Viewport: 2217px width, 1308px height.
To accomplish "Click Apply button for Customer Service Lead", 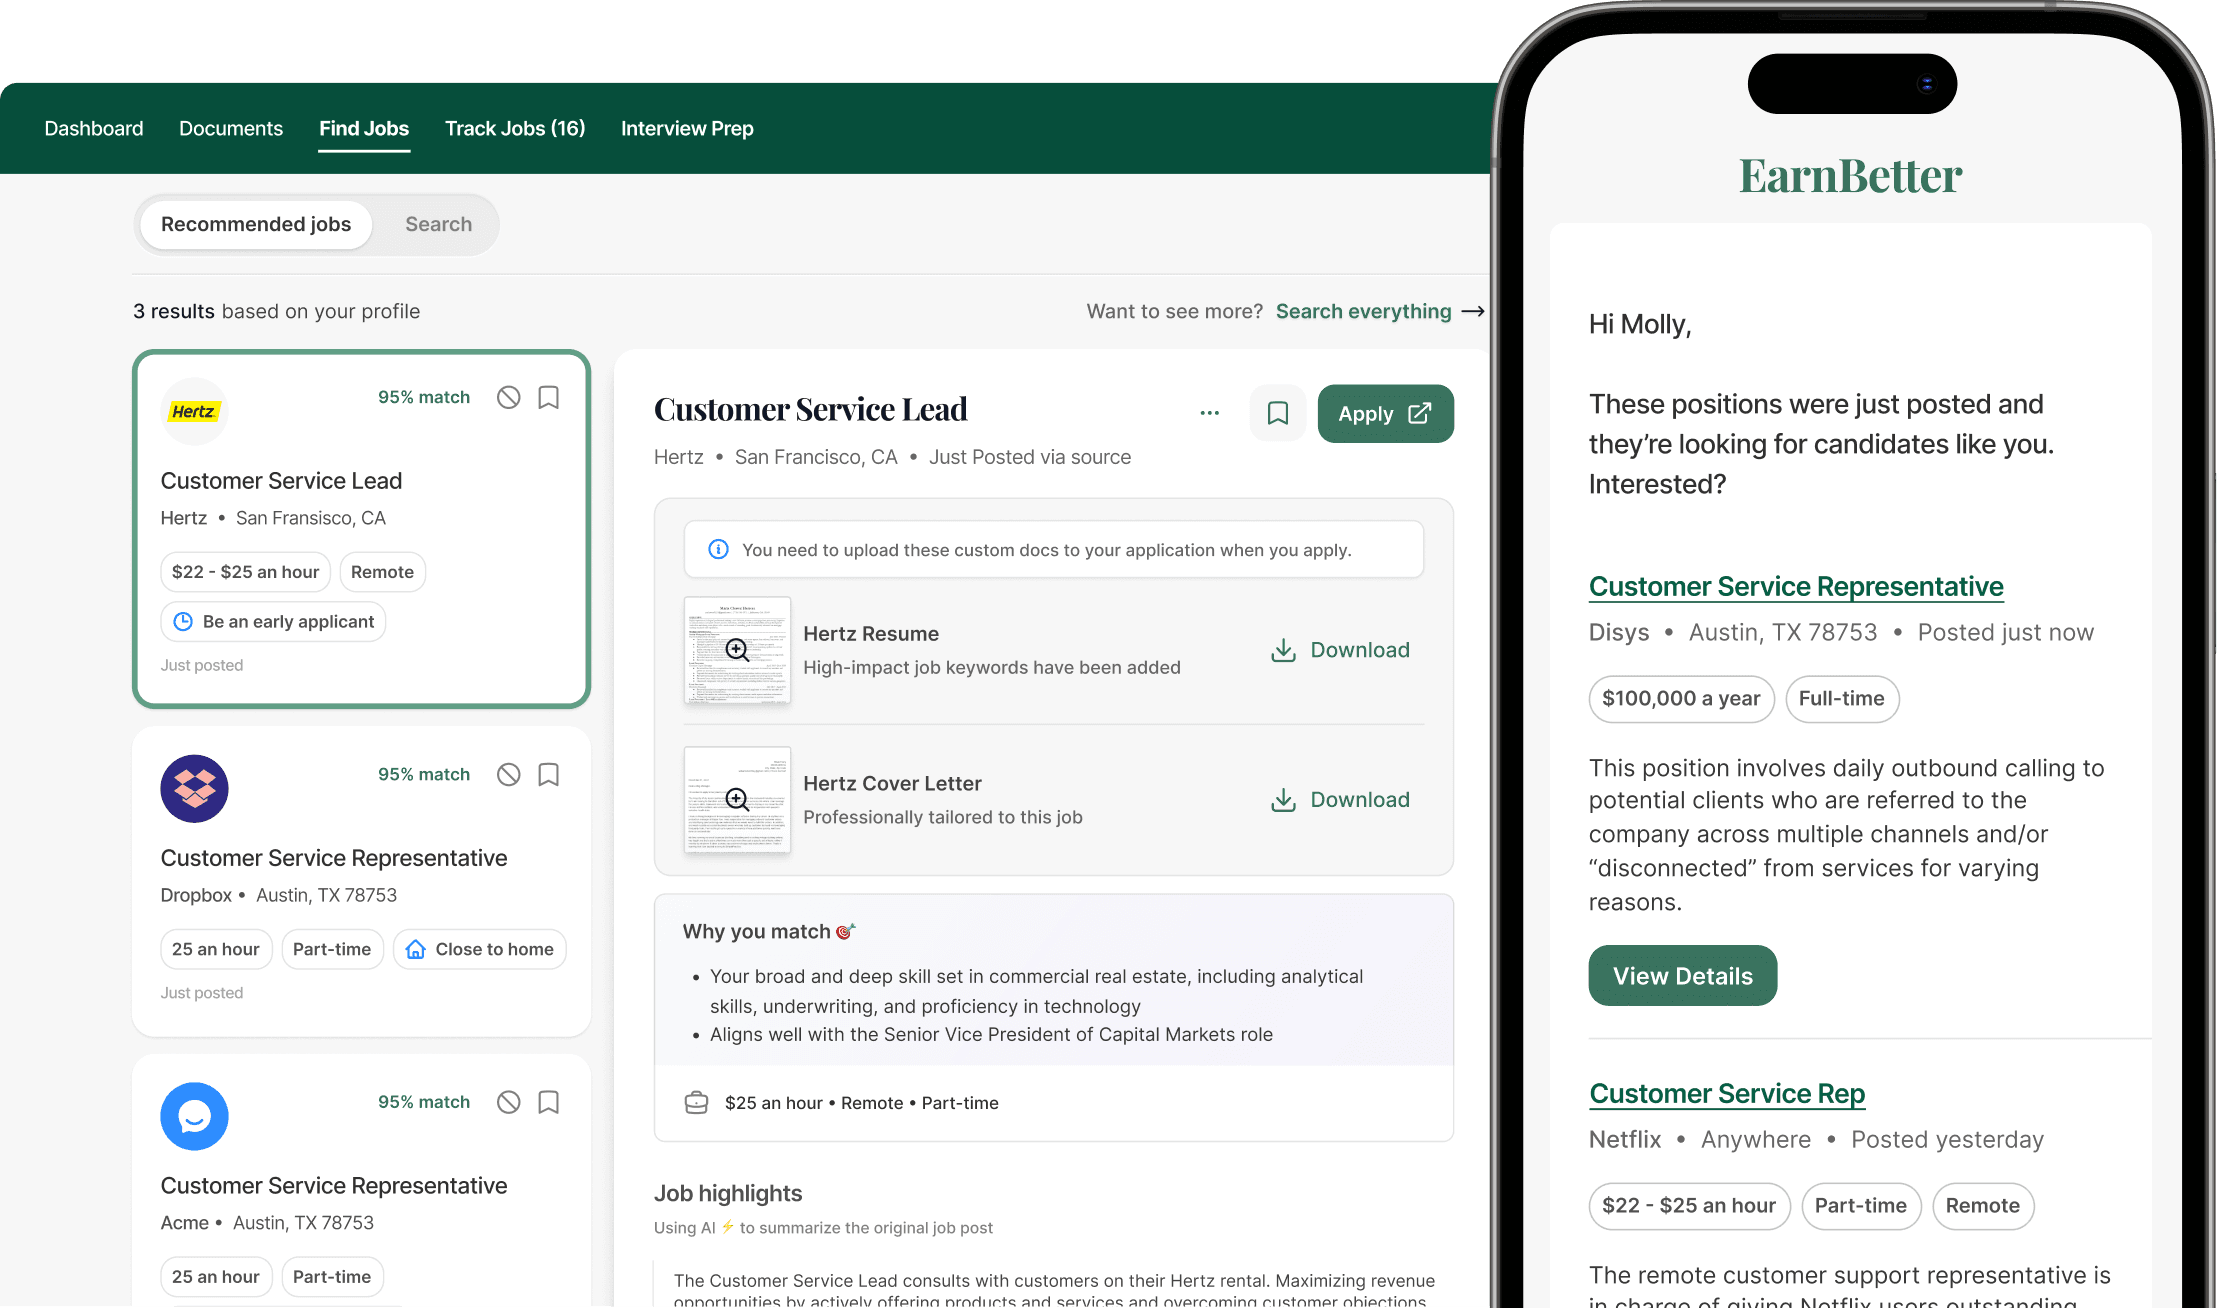I will 1383,413.
